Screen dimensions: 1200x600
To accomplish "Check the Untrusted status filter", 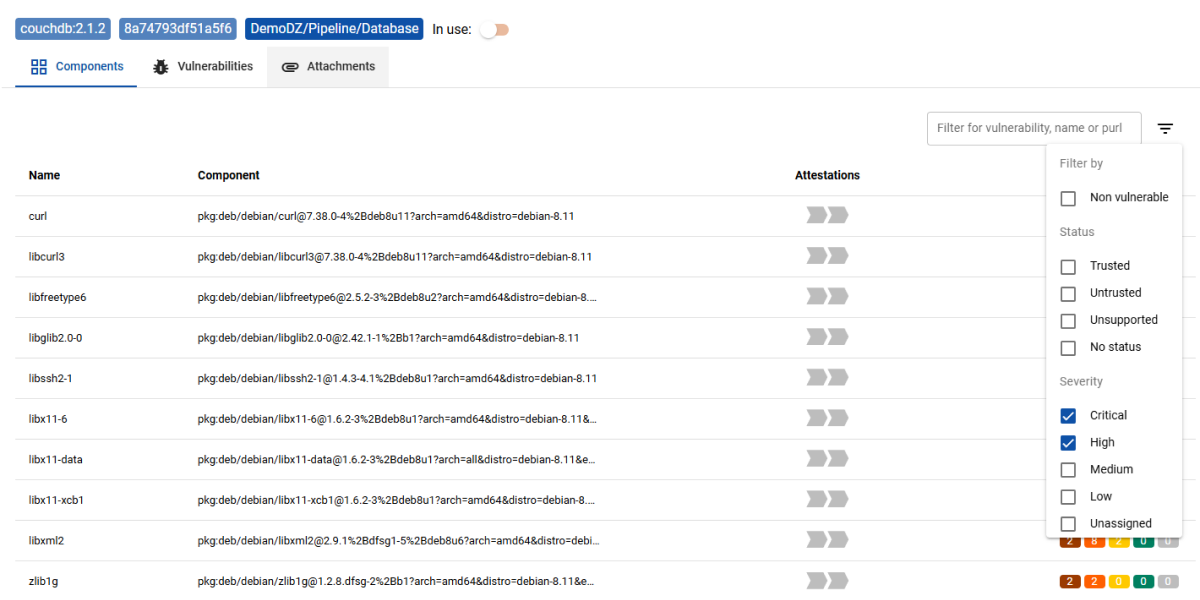I will tap(1068, 293).
